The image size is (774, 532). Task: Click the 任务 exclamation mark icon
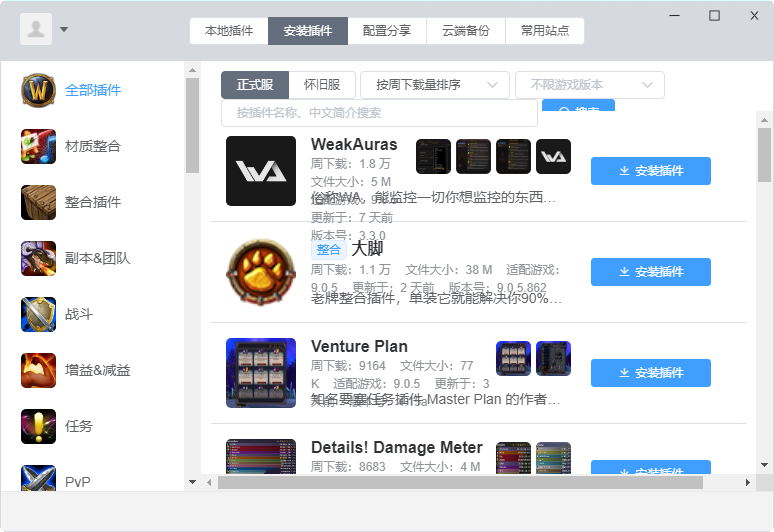38,426
